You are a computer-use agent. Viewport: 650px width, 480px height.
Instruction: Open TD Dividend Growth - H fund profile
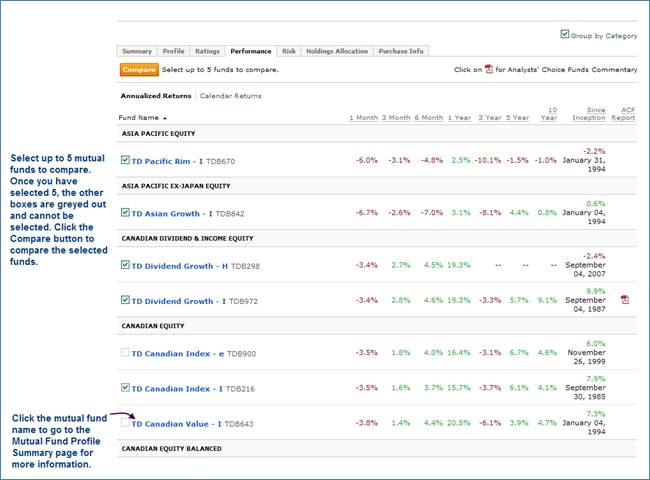point(180,266)
